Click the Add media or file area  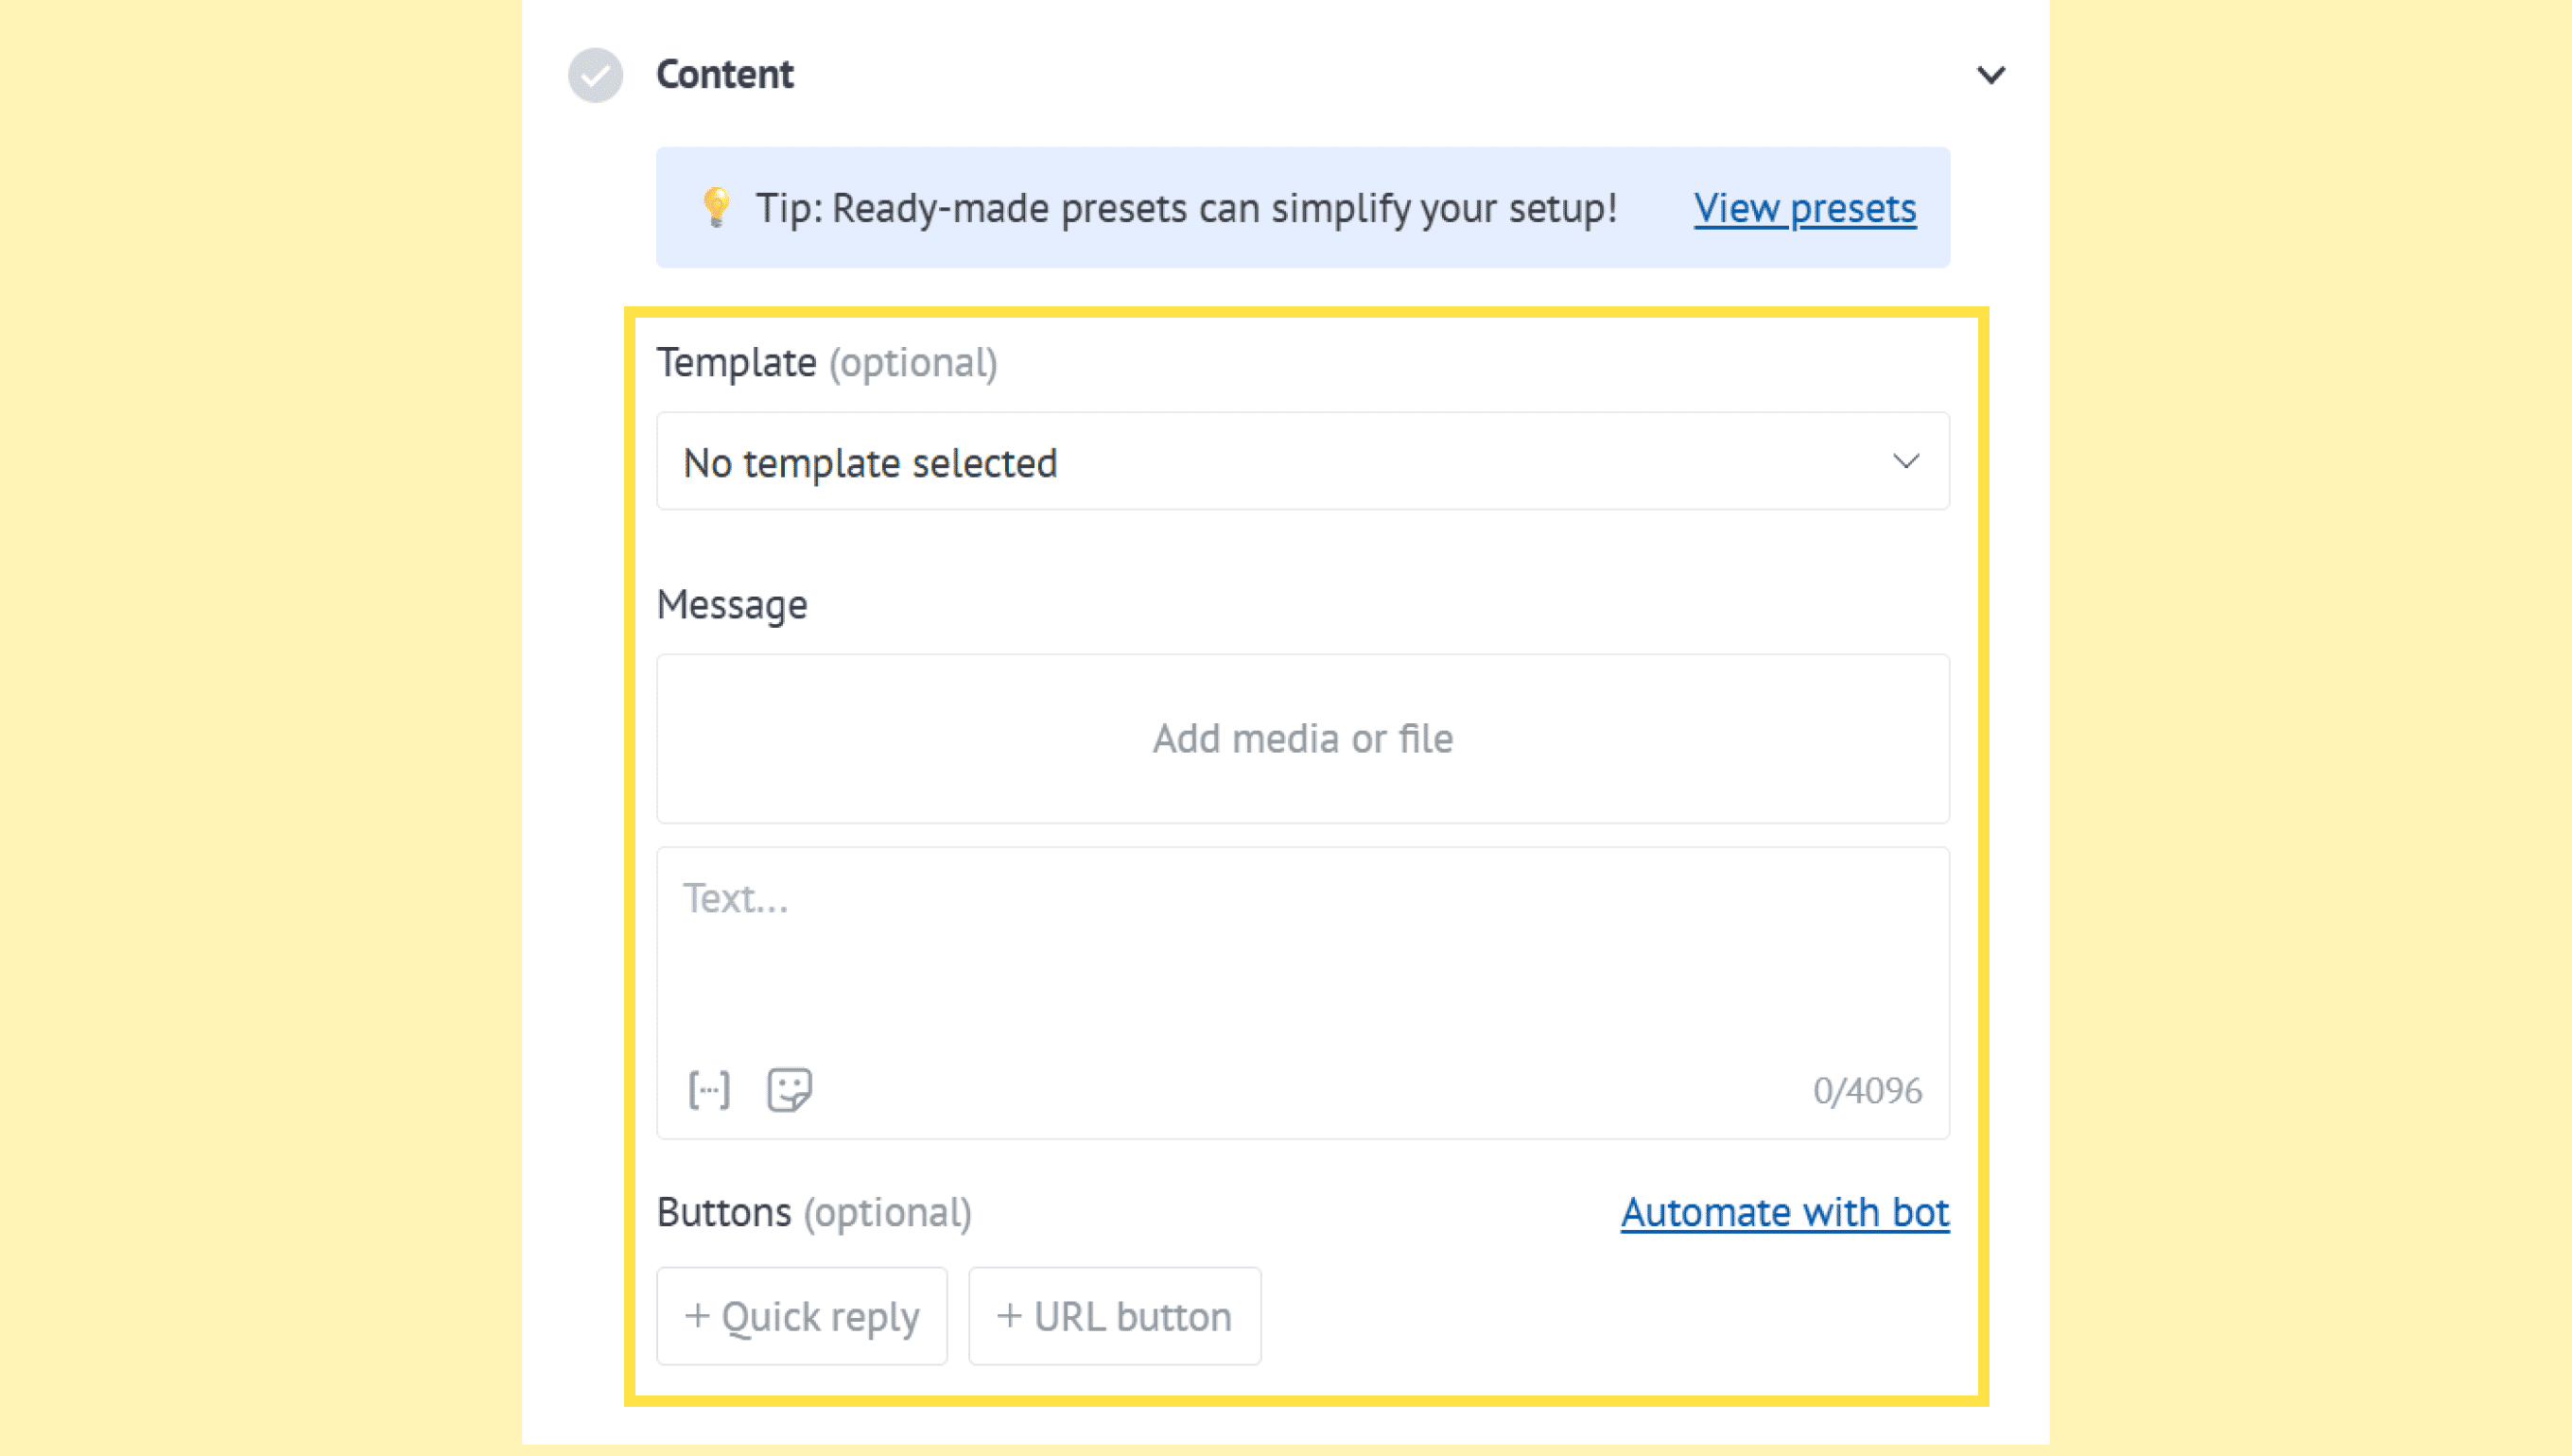(x=1302, y=739)
